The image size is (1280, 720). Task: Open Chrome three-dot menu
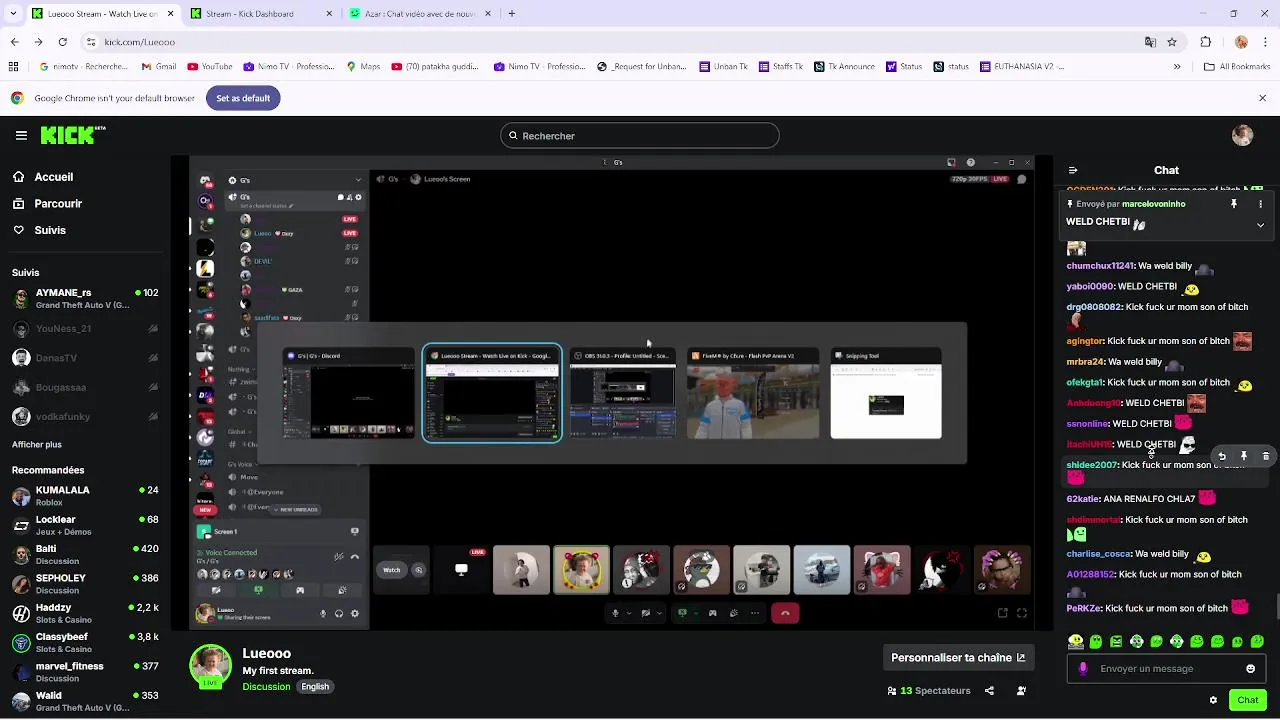coord(1265,42)
